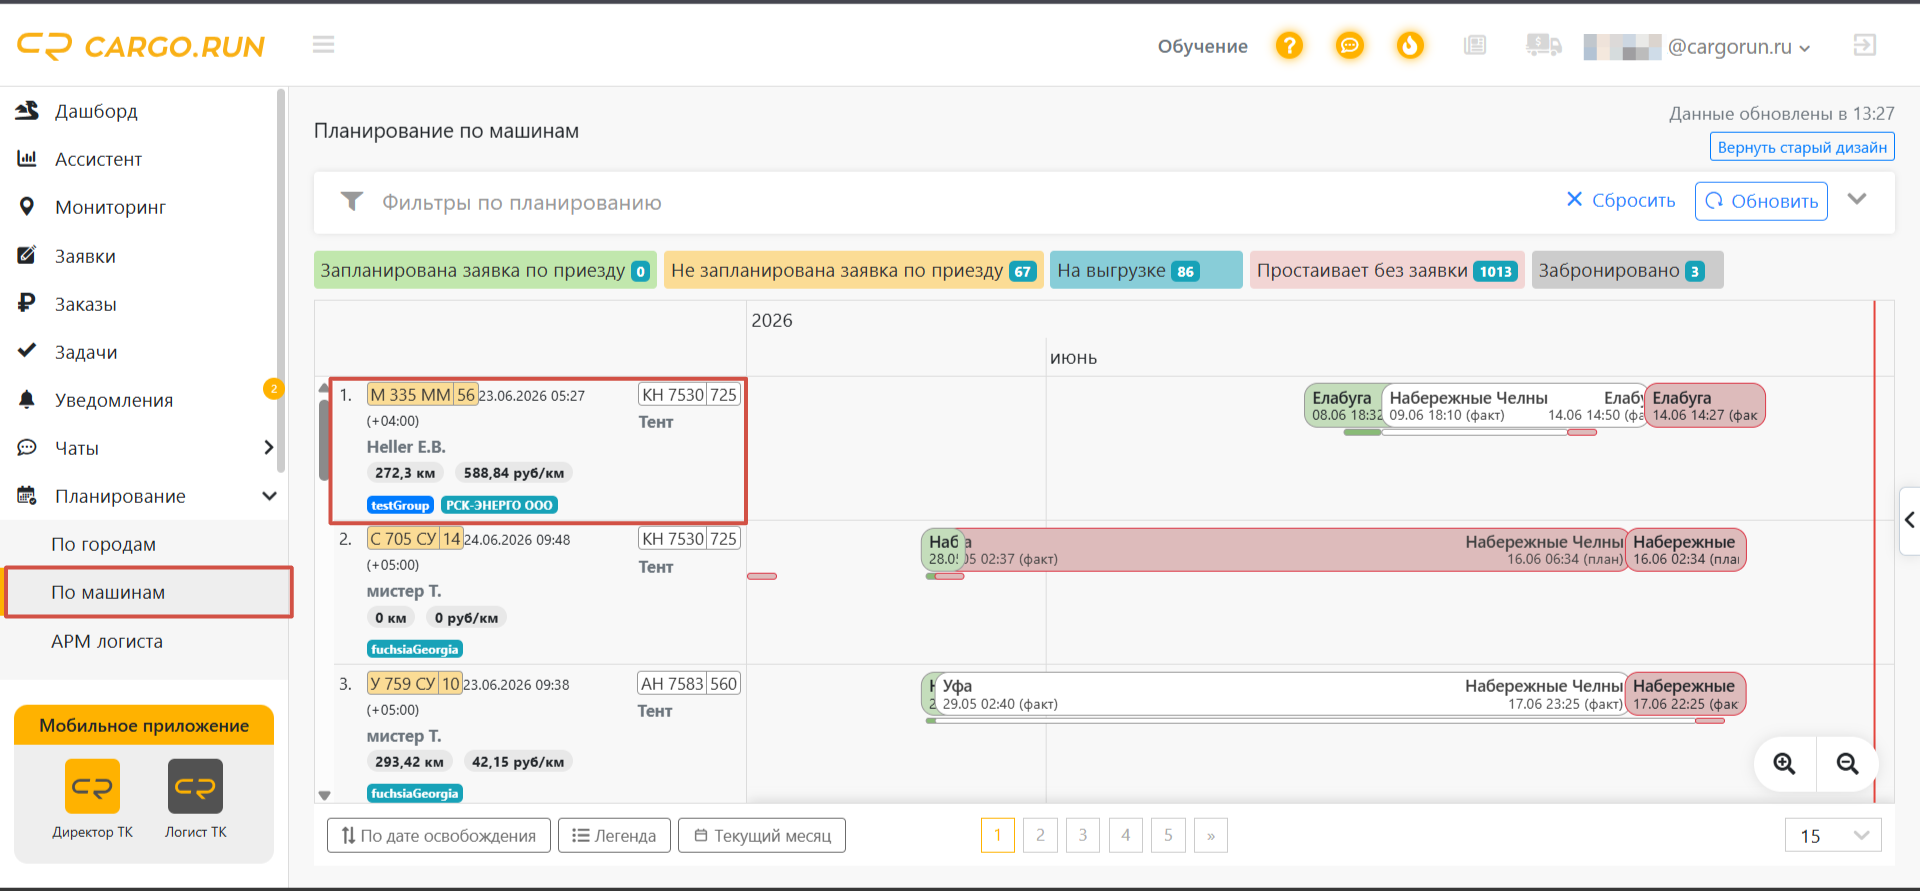Open the news page icon in header
This screenshot has height=891, width=1920.
click(x=1475, y=45)
